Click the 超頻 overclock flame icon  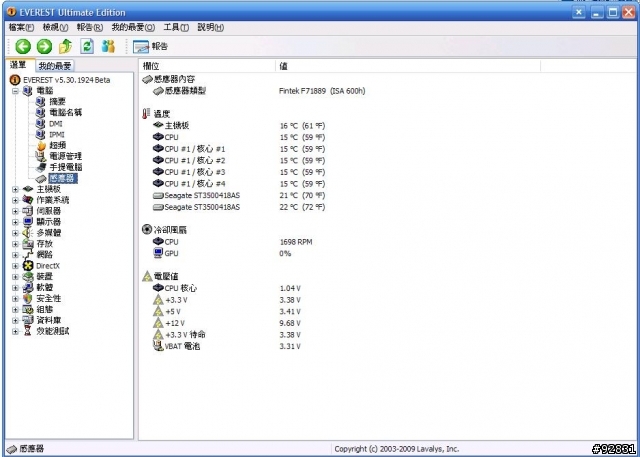[41, 146]
